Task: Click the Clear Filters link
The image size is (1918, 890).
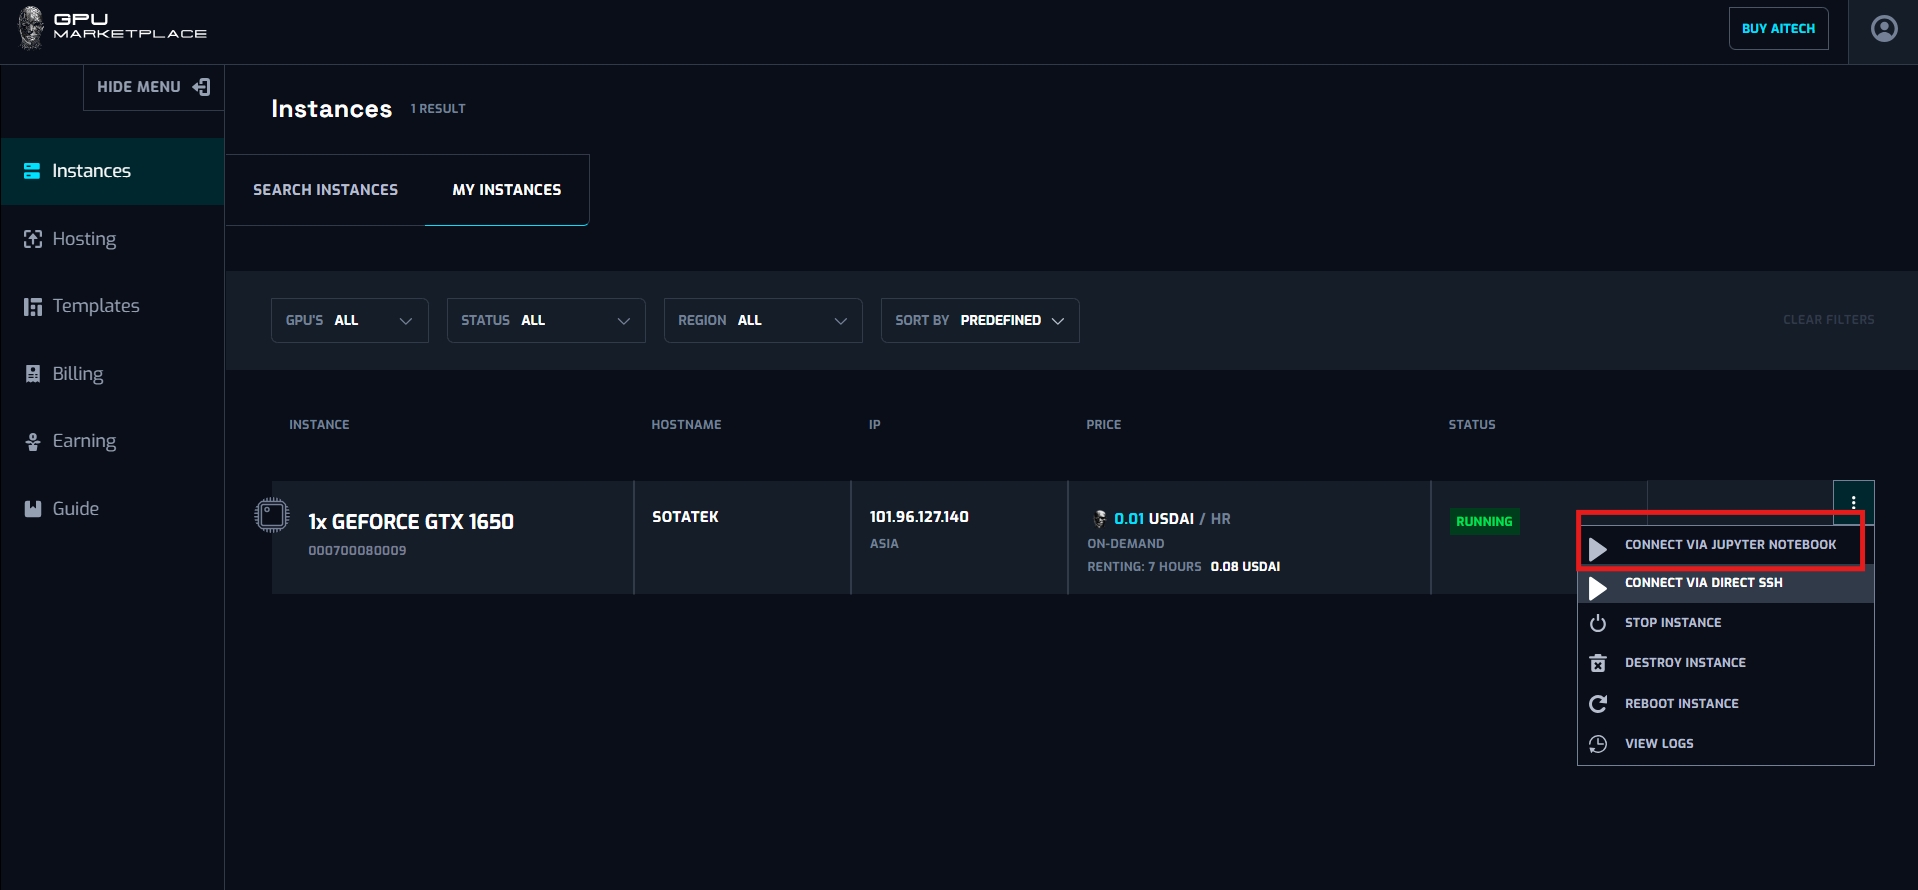Action: (x=1828, y=320)
